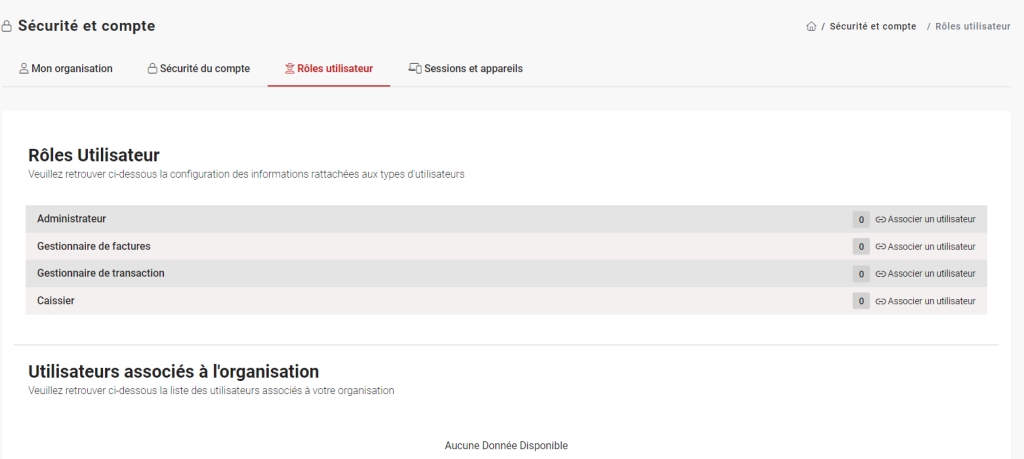The width and height of the screenshot is (1024, 459).
Task: Click the padlock icon on the Sécurité du compte tab
Action: (x=152, y=69)
